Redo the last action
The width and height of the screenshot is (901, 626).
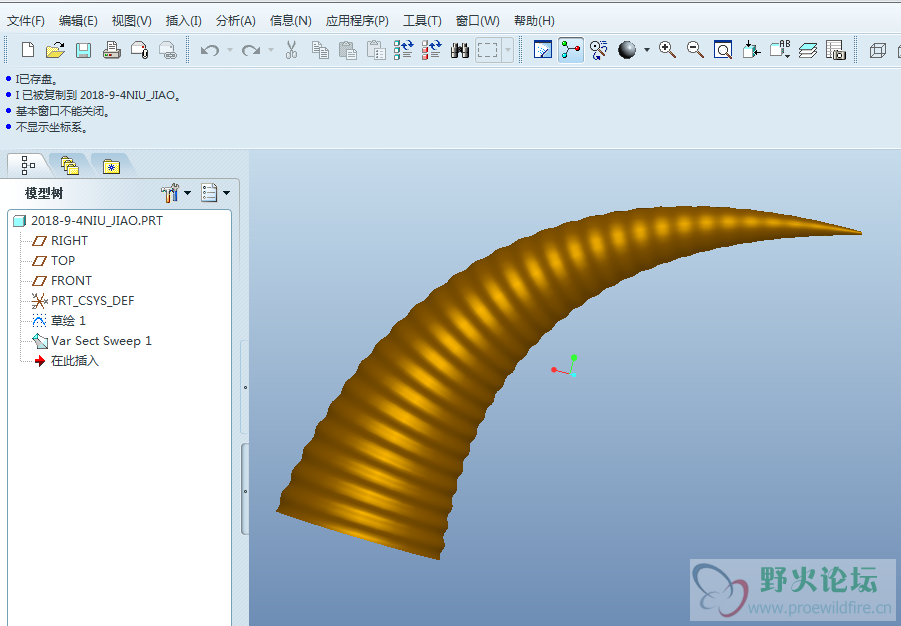click(251, 51)
